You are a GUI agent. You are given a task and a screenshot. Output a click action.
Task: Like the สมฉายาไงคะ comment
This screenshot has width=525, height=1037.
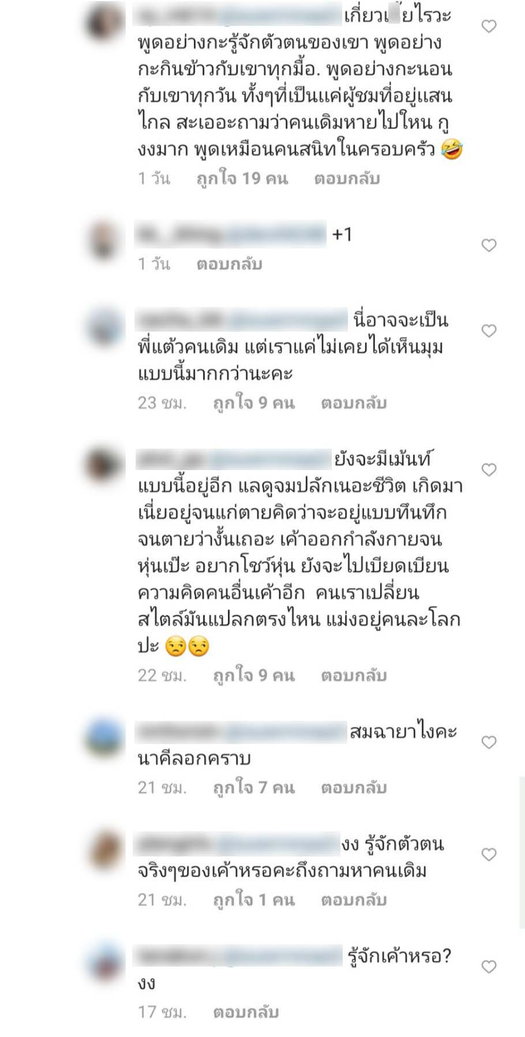tap(489, 742)
